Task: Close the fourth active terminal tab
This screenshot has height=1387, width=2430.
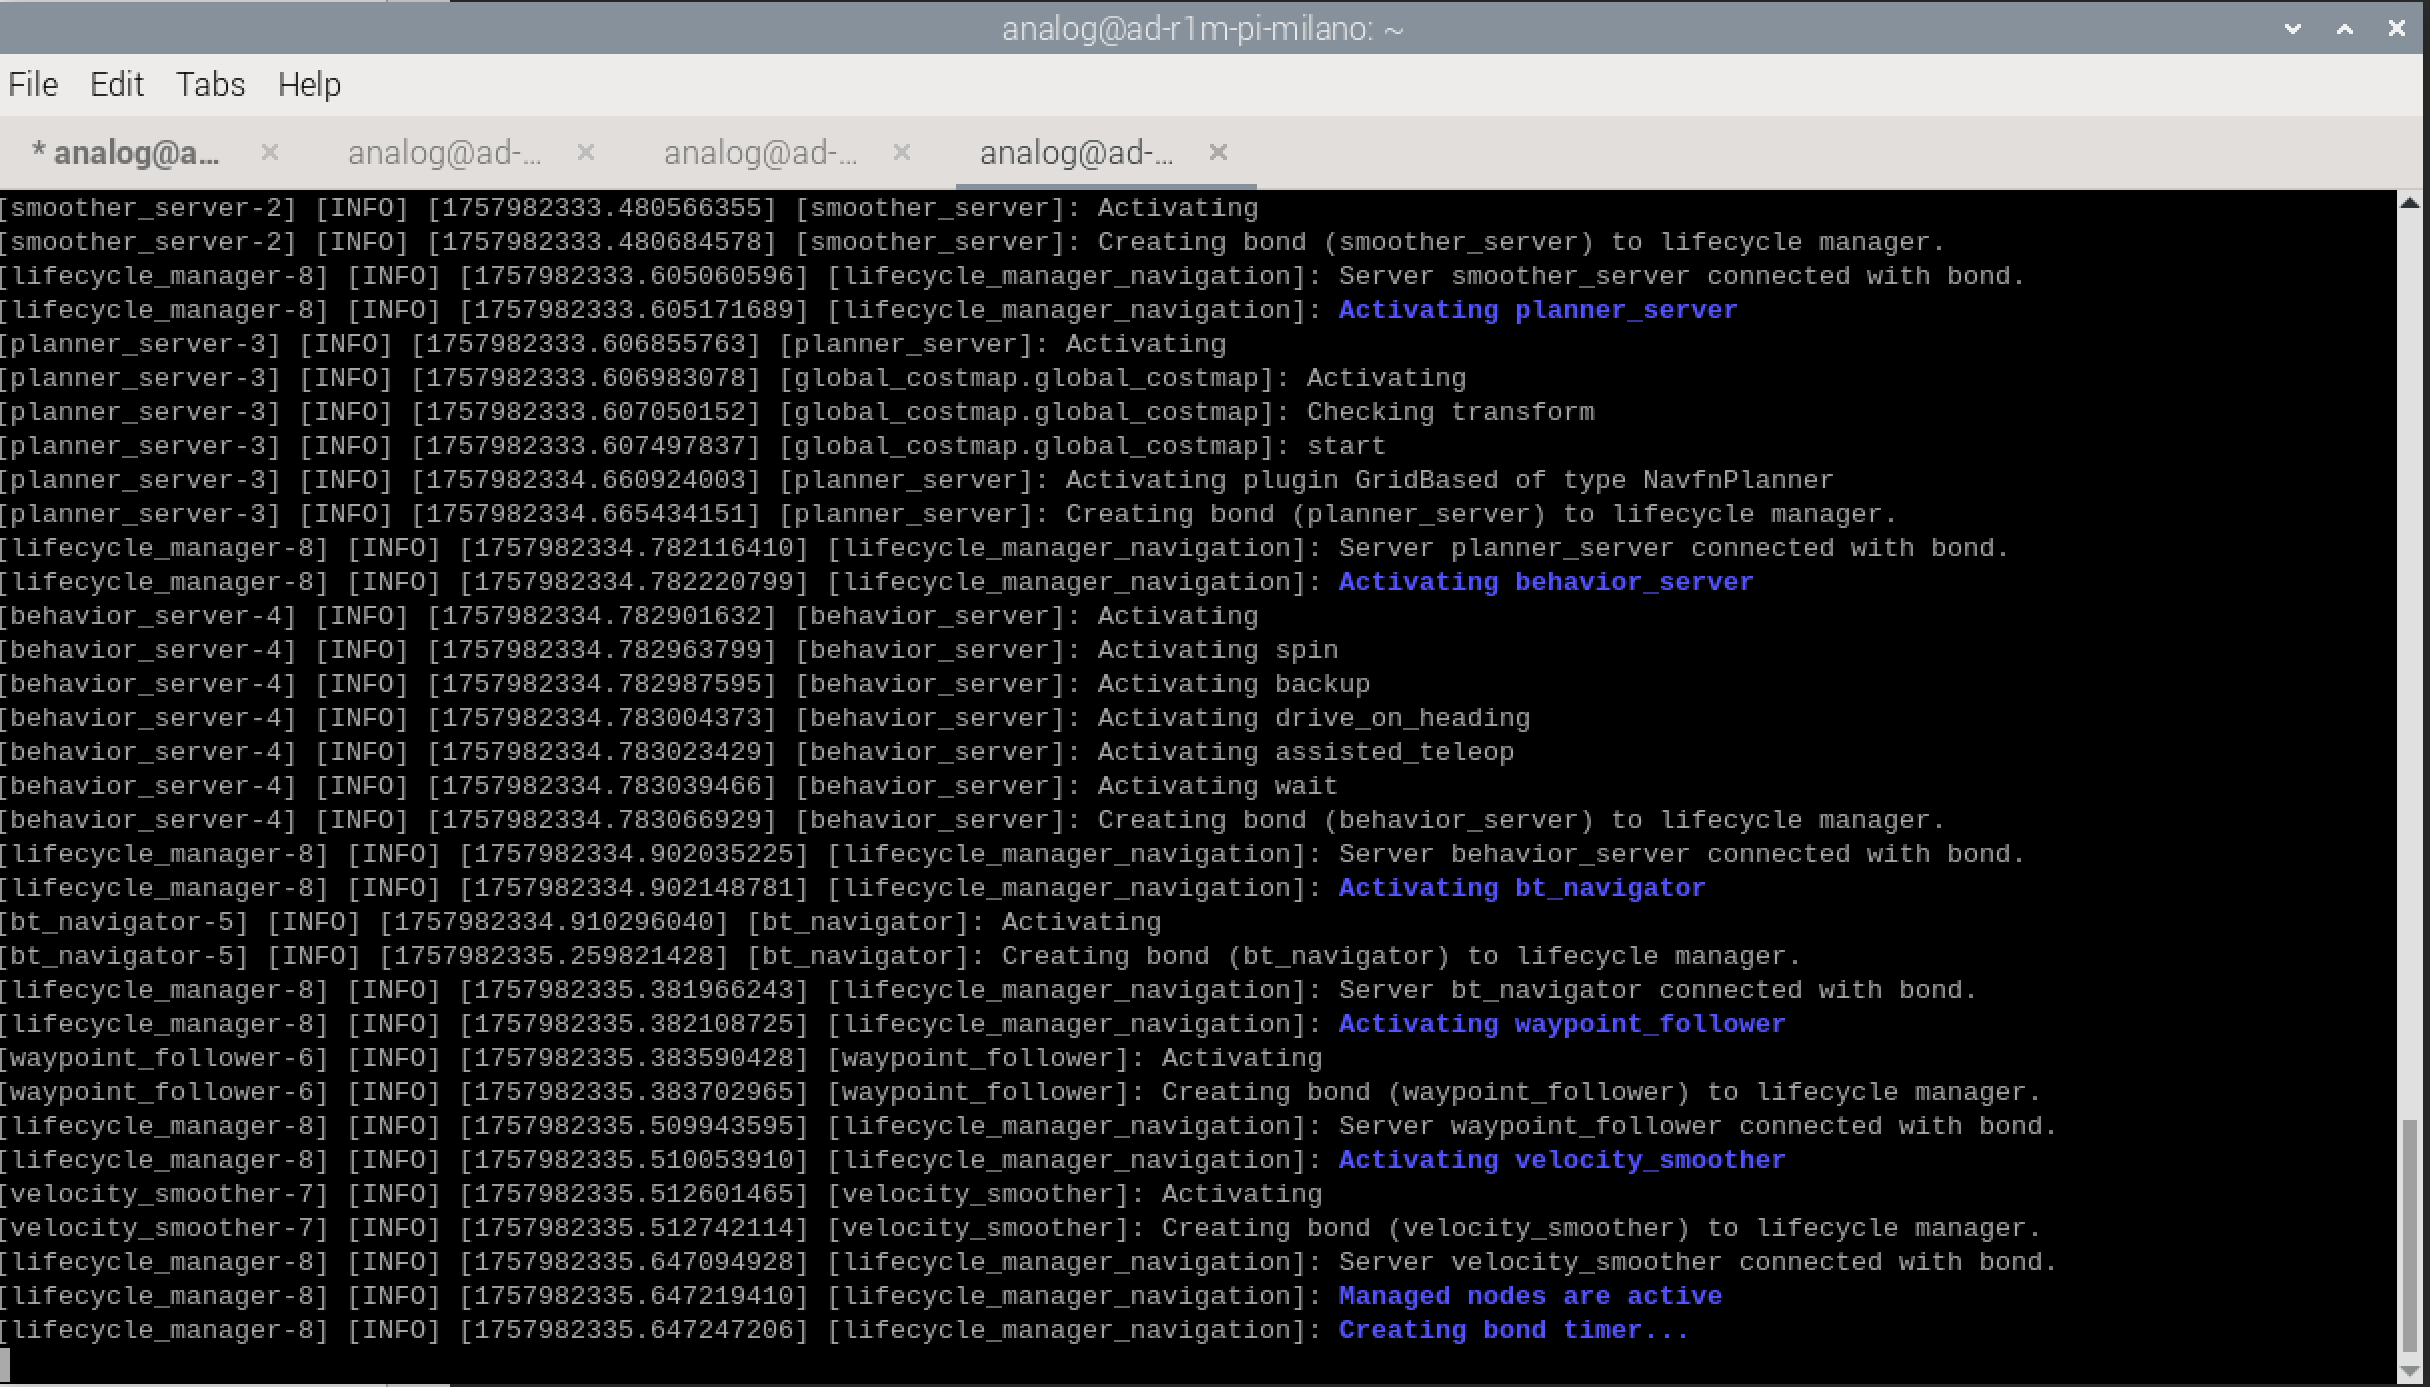Action: [x=1218, y=152]
